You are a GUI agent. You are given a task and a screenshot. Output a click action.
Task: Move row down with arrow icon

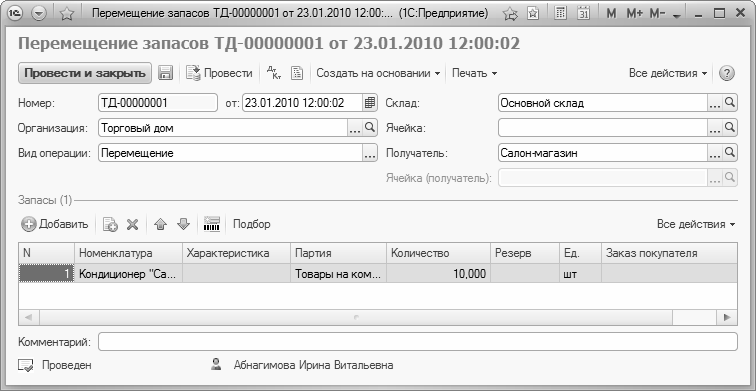(x=183, y=224)
